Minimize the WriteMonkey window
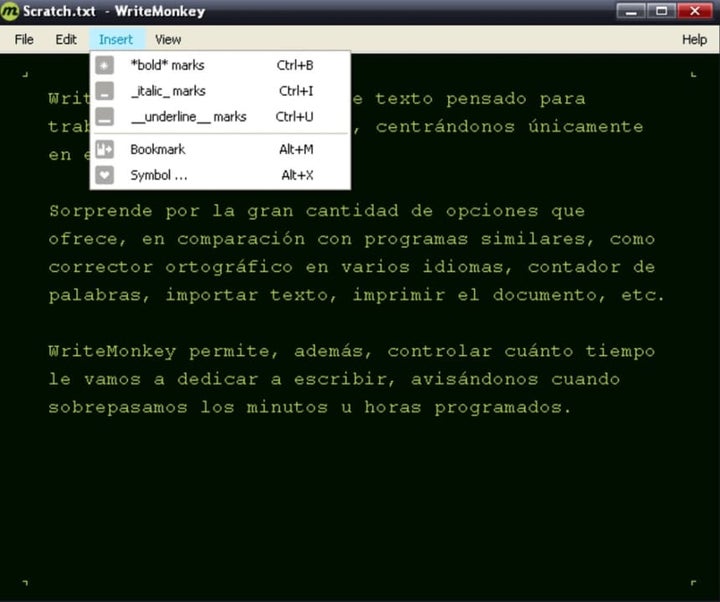 coord(629,11)
